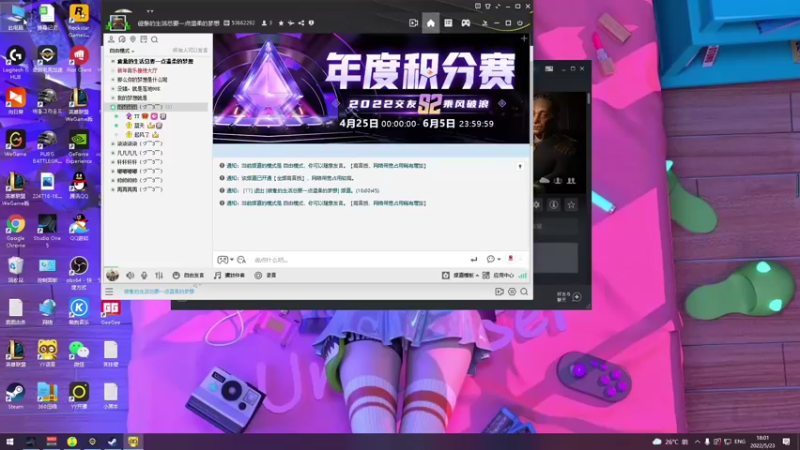The width and height of the screenshot is (800, 450).
Task: Click the star icon in background window
Action: pyautogui.click(x=571, y=205)
